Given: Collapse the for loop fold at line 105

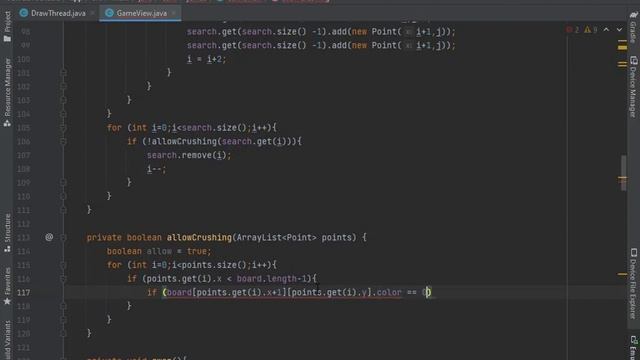Looking at the screenshot, I should click(x=63, y=128).
